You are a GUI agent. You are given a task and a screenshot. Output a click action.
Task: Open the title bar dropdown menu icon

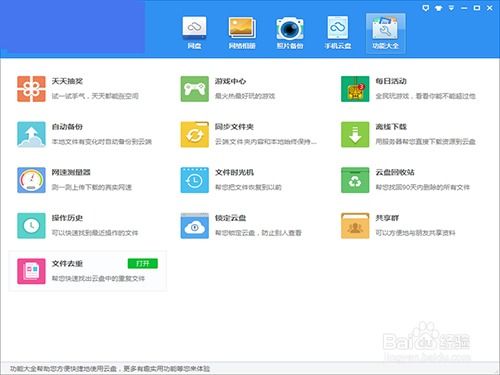pyautogui.click(x=451, y=8)
